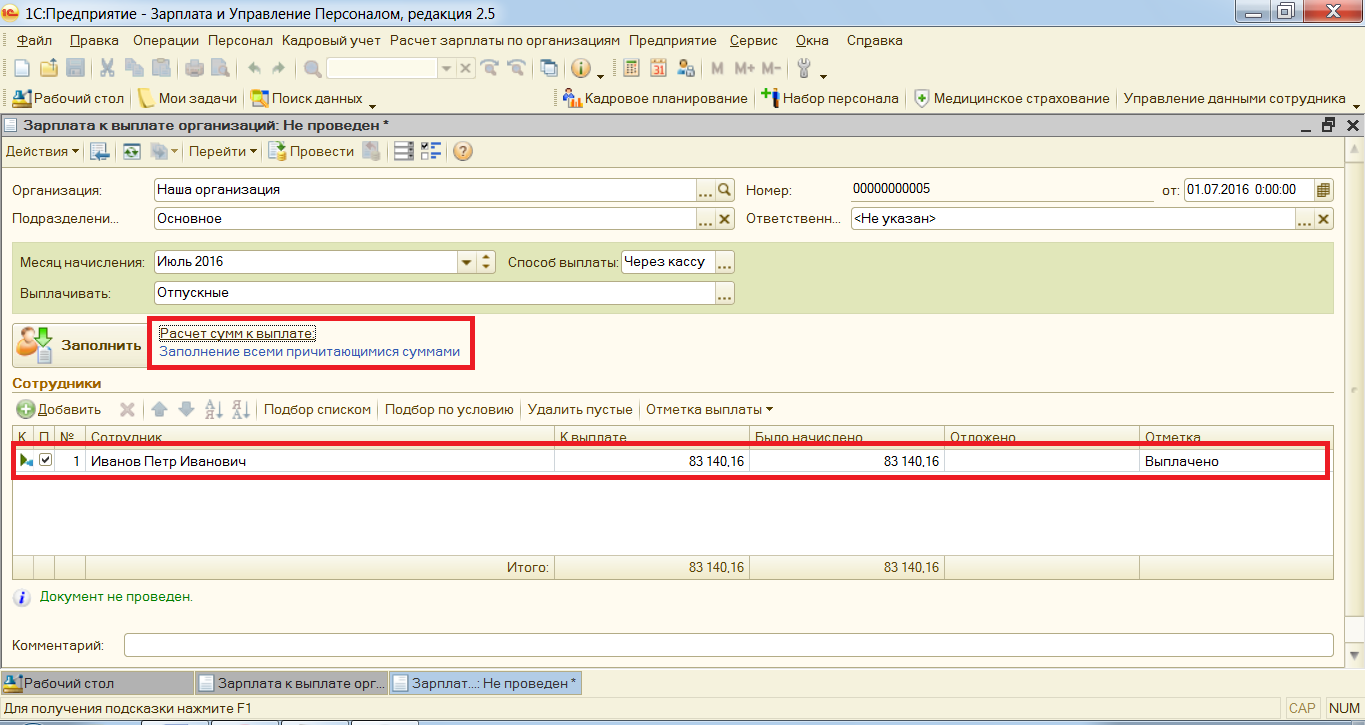Click the calendar picker next to the document date
Viewport: 1365px width, 725px height.
pyautogui.click(x=1323, y=190)
